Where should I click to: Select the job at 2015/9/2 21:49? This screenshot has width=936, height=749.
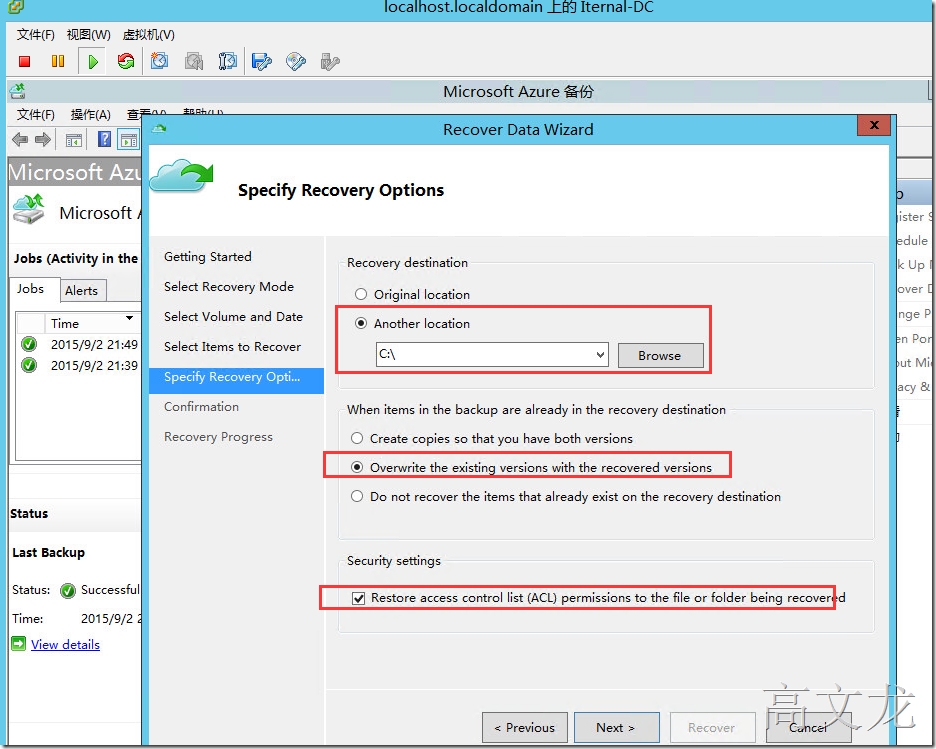point(94,344)
